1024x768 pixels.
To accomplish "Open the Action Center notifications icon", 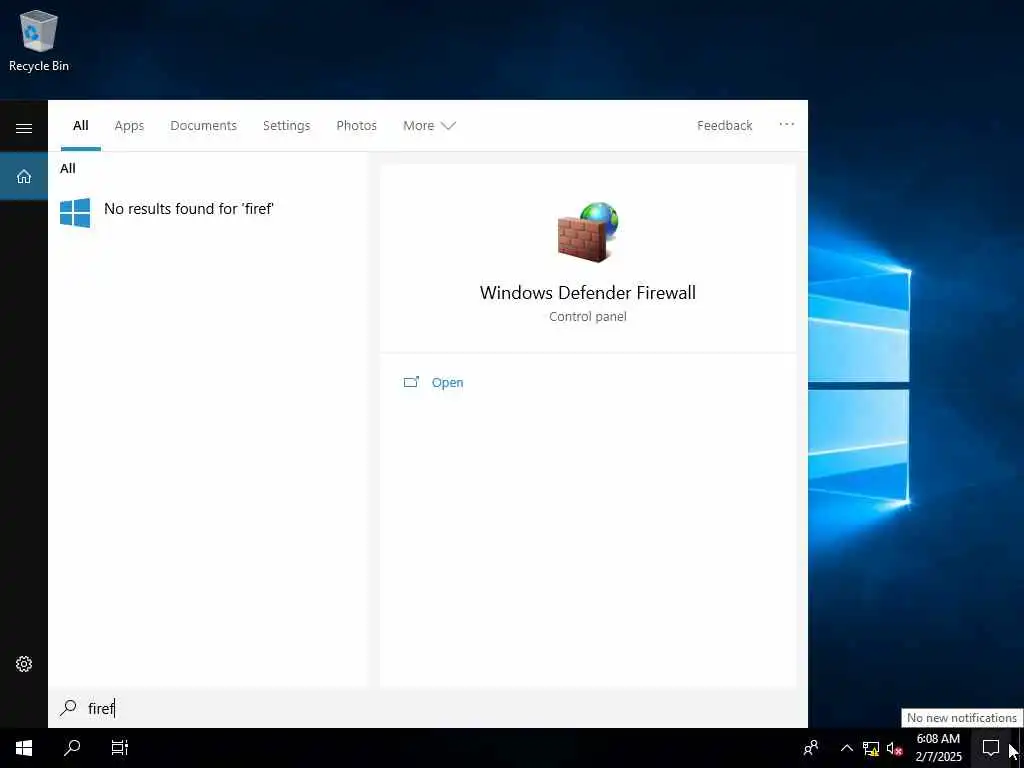I will [x=991, y=748].
